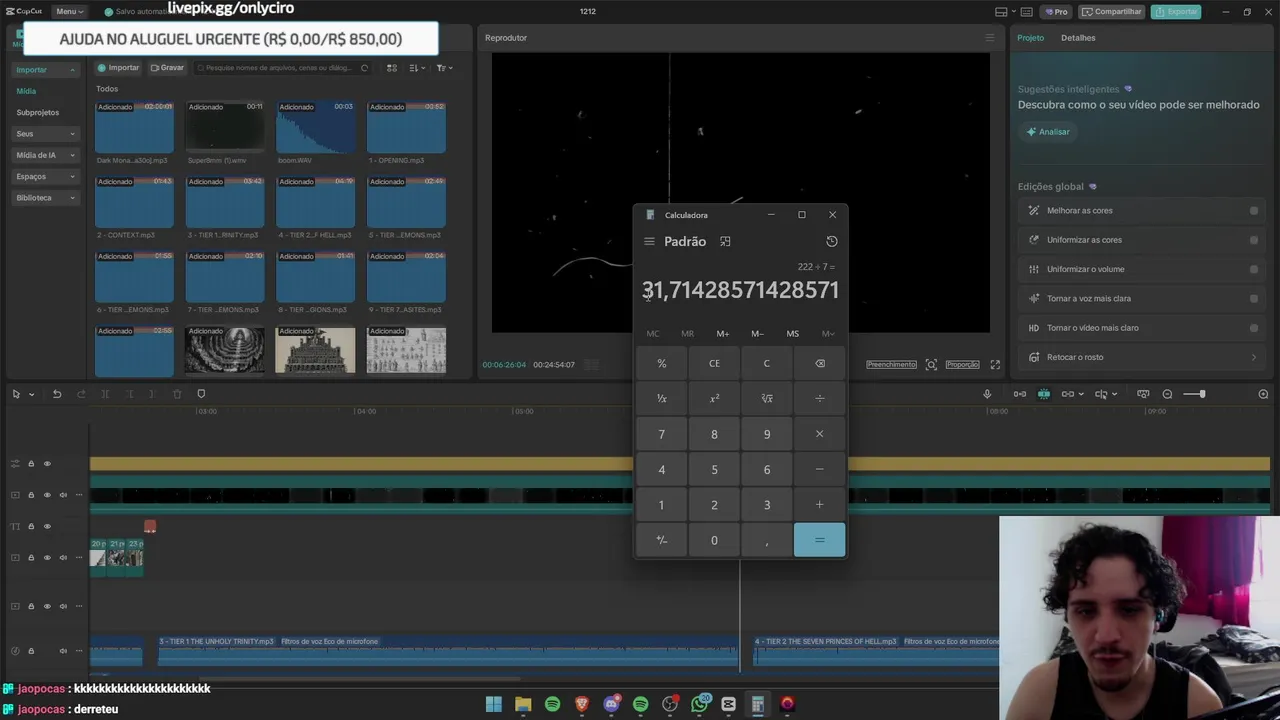Switch to the Projeto tab

pos(1030,38)
